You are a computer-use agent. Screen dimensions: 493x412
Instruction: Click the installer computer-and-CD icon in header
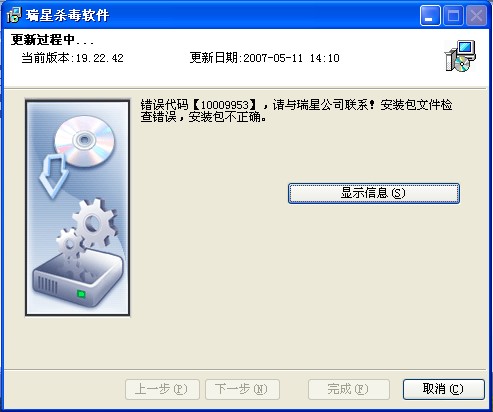coord(460,56)
